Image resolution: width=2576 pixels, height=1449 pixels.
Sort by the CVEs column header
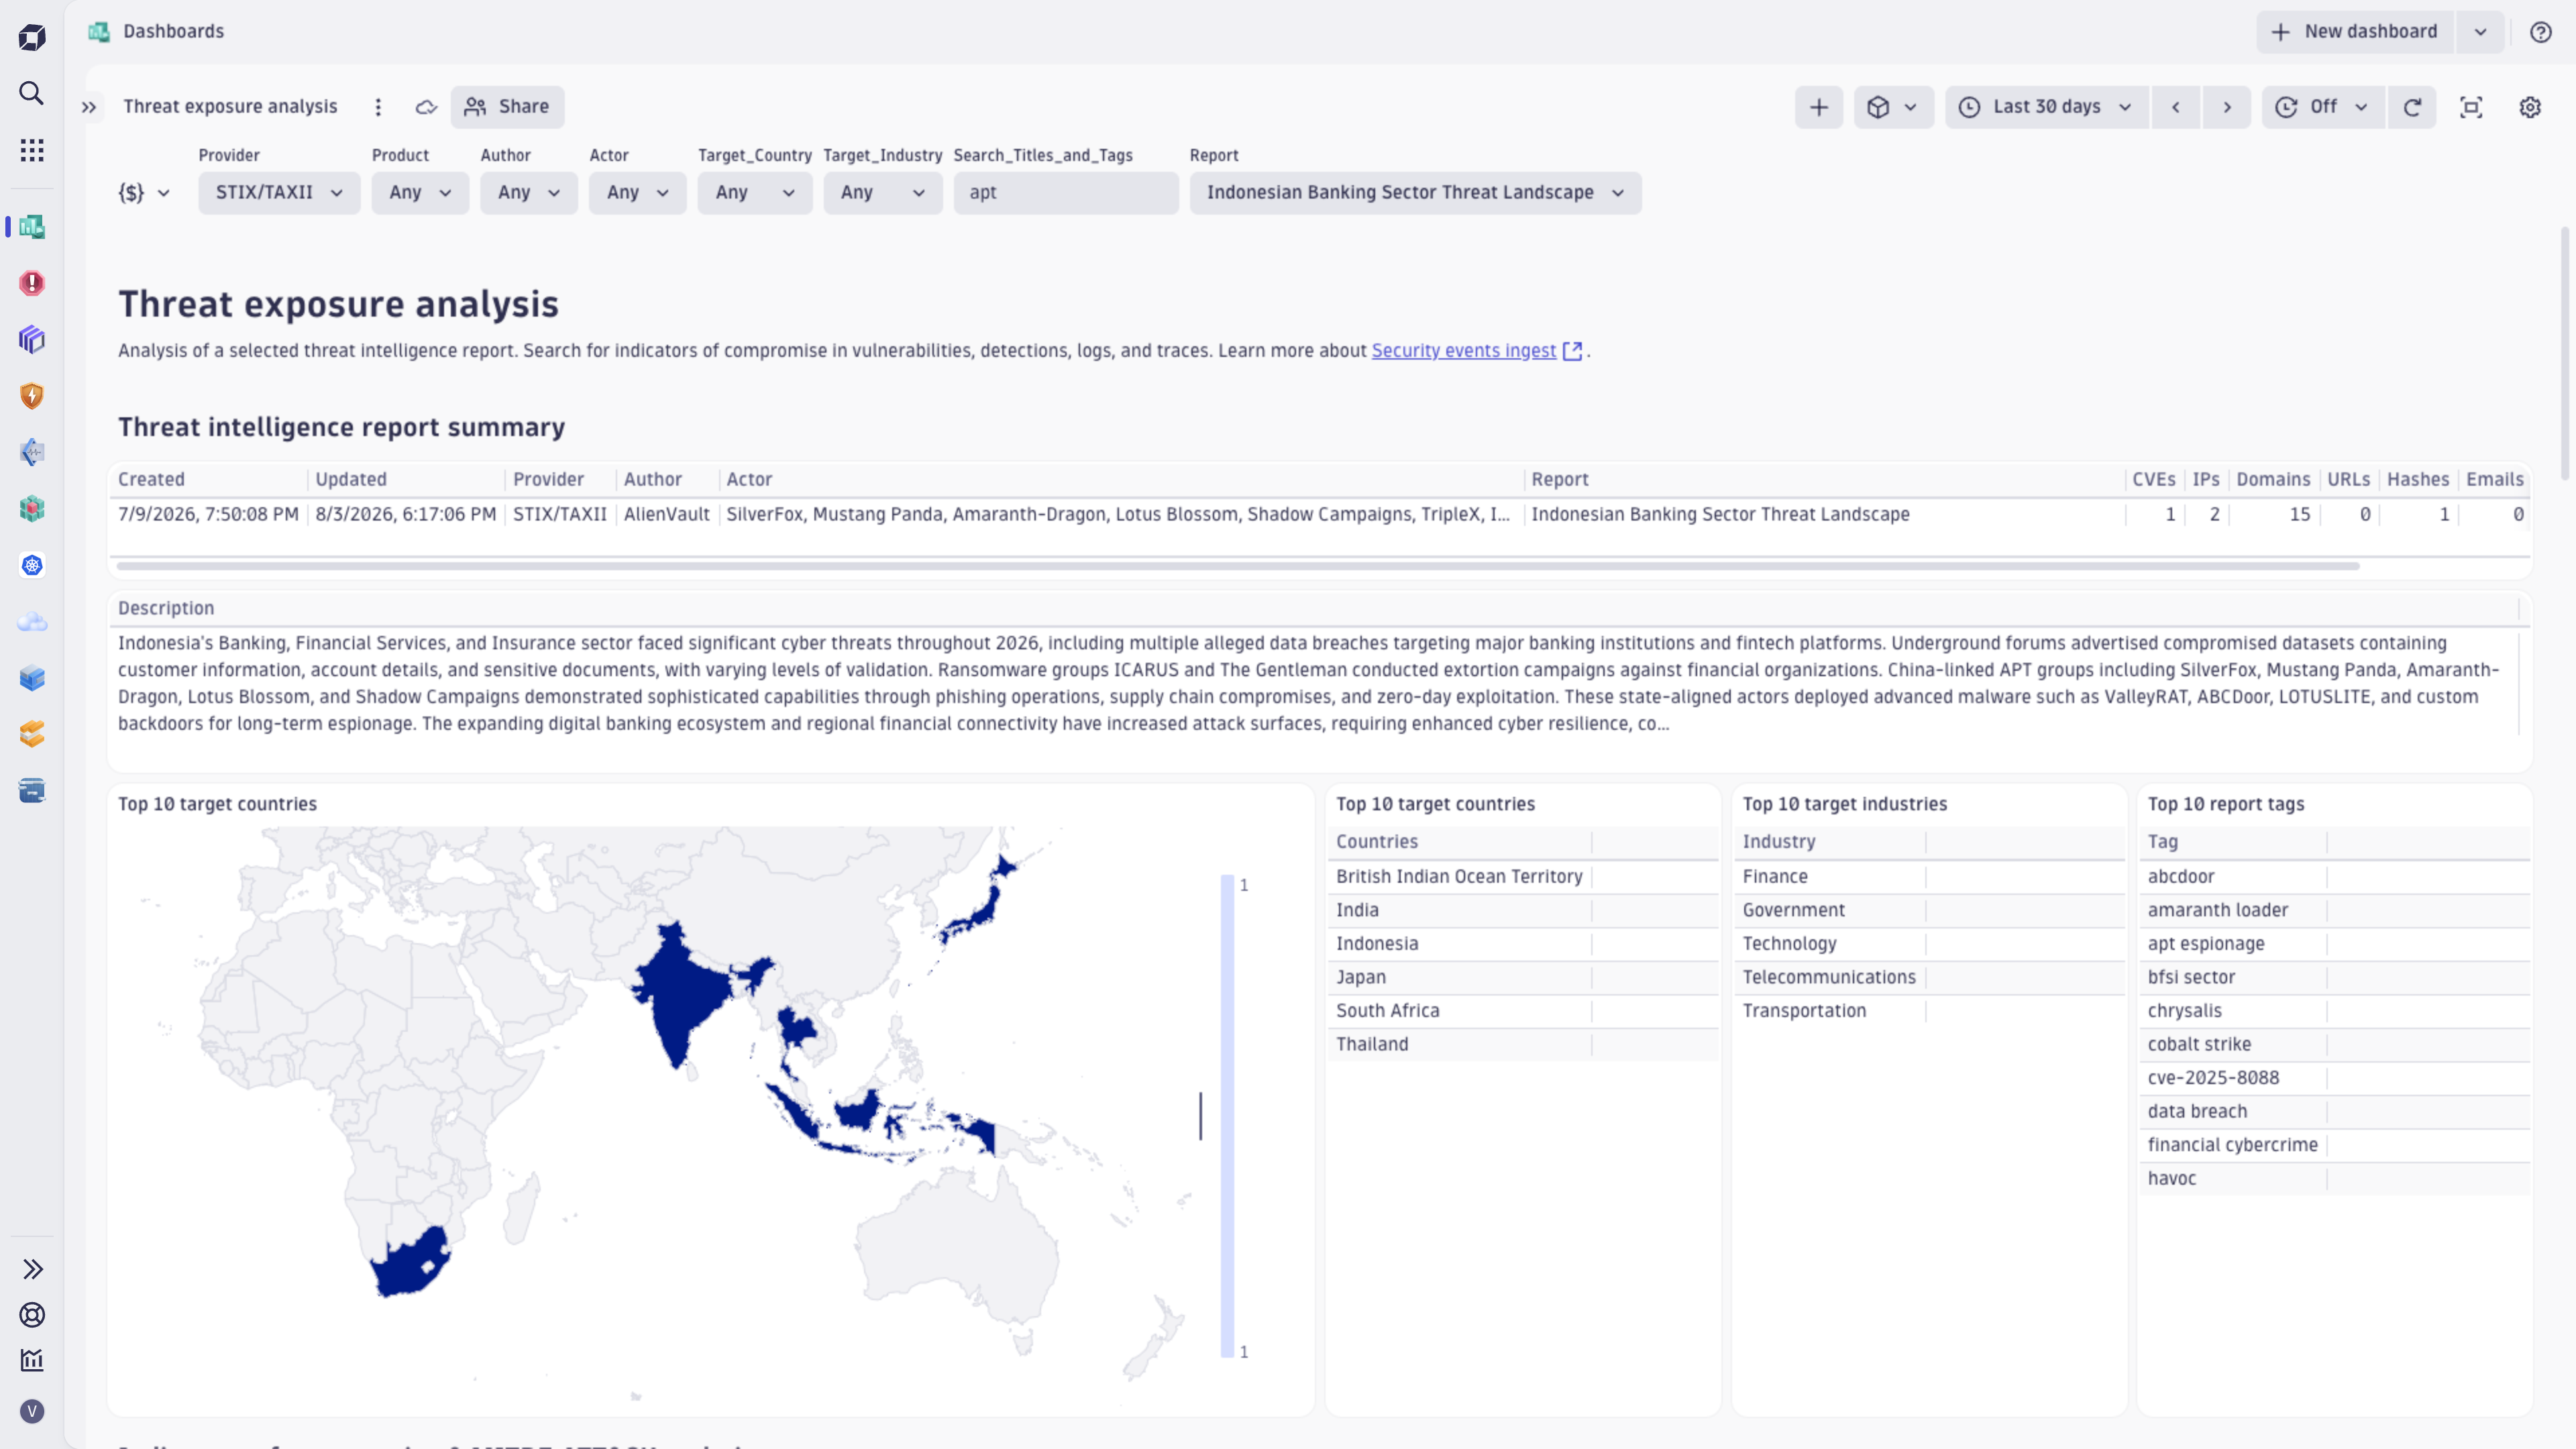2153,479
